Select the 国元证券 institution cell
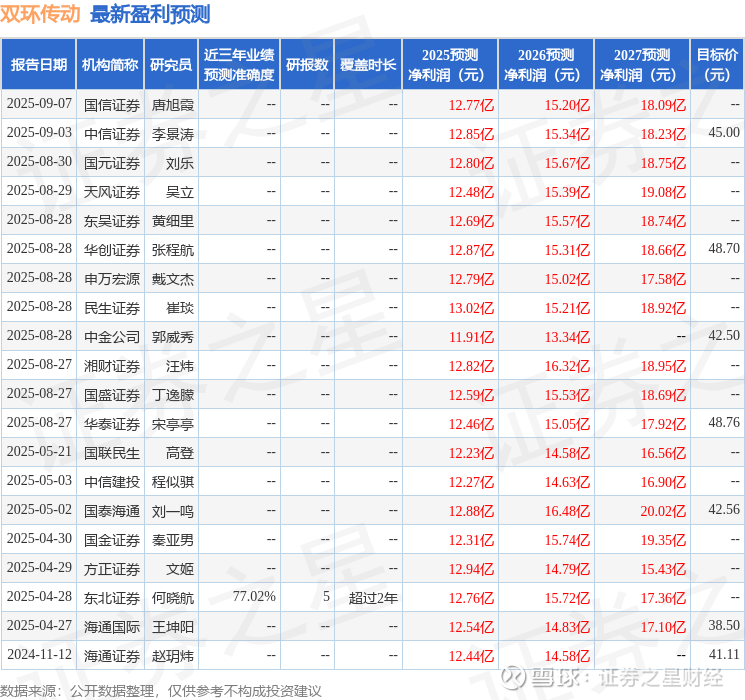Viewport: 745px width, 700px height. point(112,163)
